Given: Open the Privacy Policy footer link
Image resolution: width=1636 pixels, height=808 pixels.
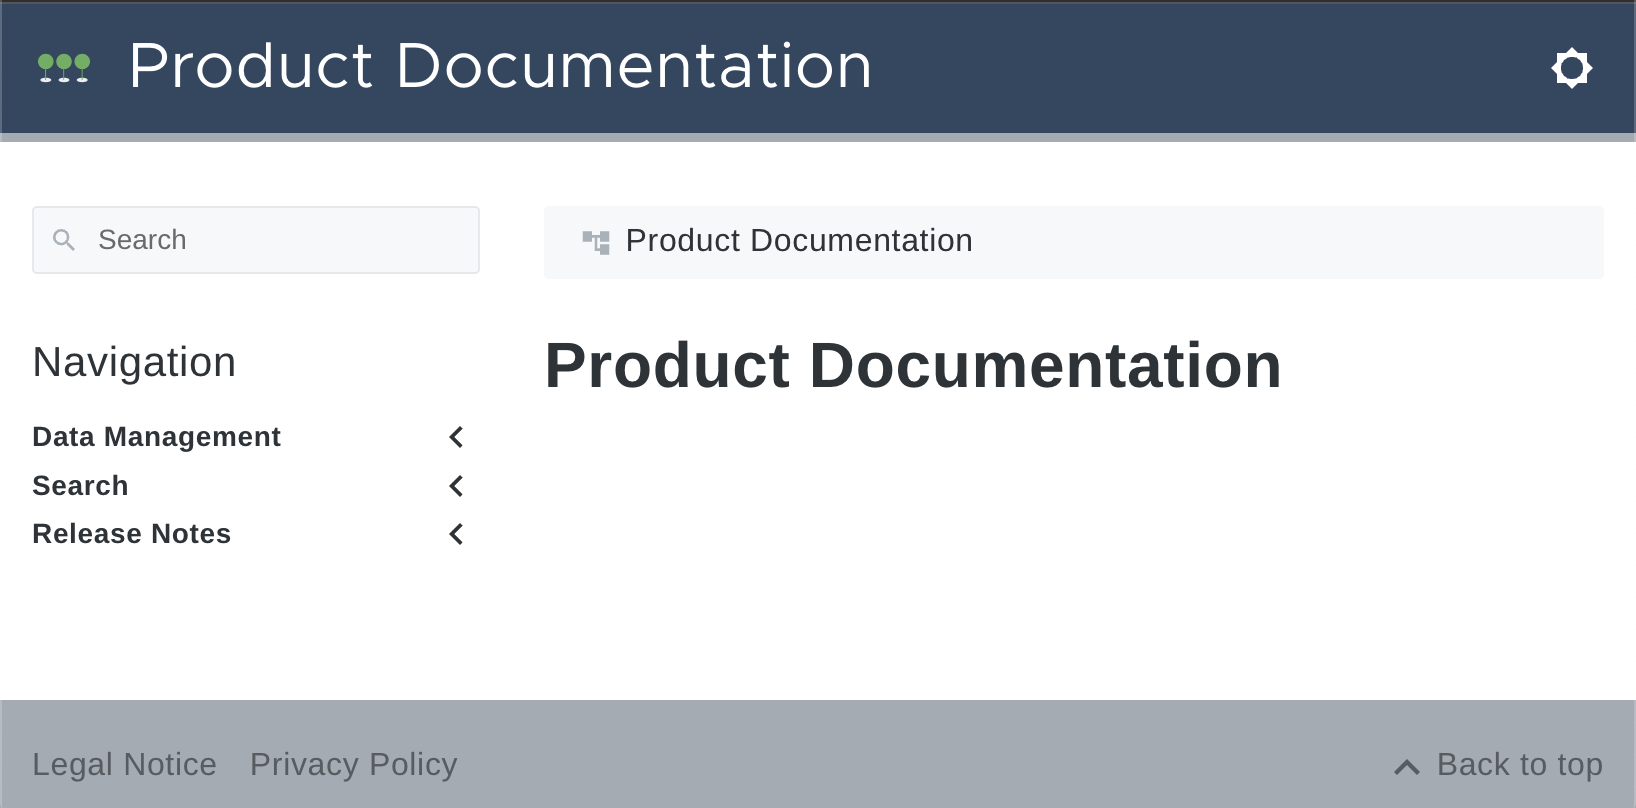Looking at the screenshot, I should click(x=353, y=764).
